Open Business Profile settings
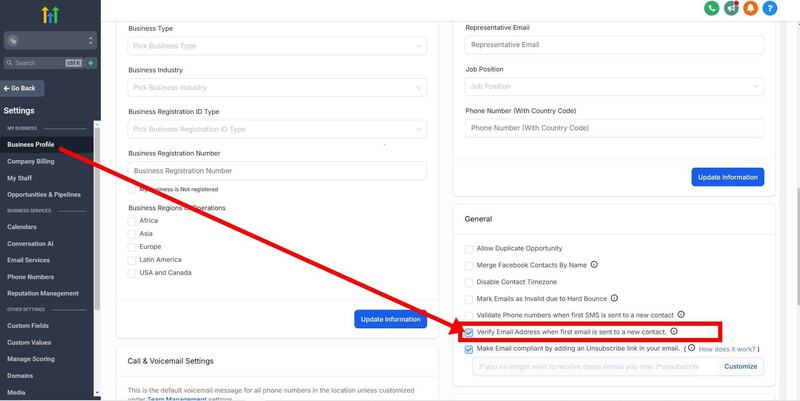This screenshot has height=401, width=800. point(31,144)
